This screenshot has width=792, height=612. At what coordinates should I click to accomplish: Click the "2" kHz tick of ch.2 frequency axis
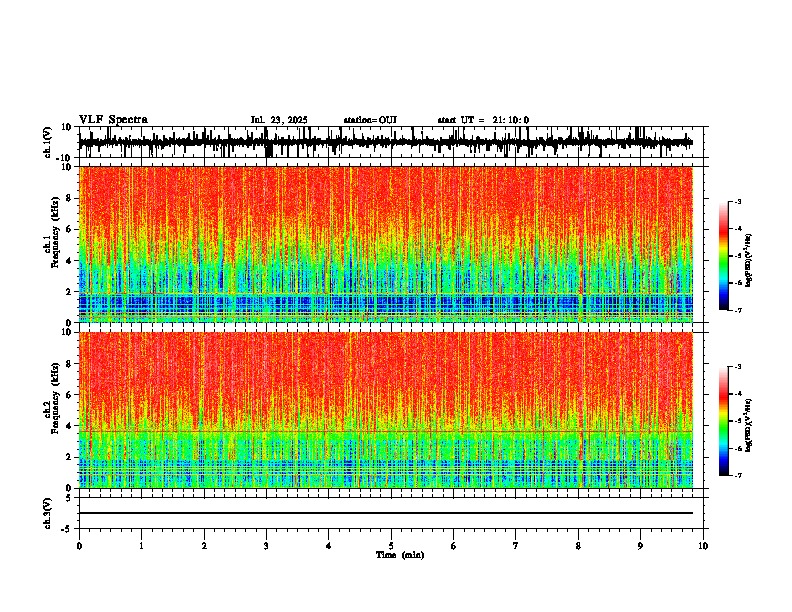point(69,457)
